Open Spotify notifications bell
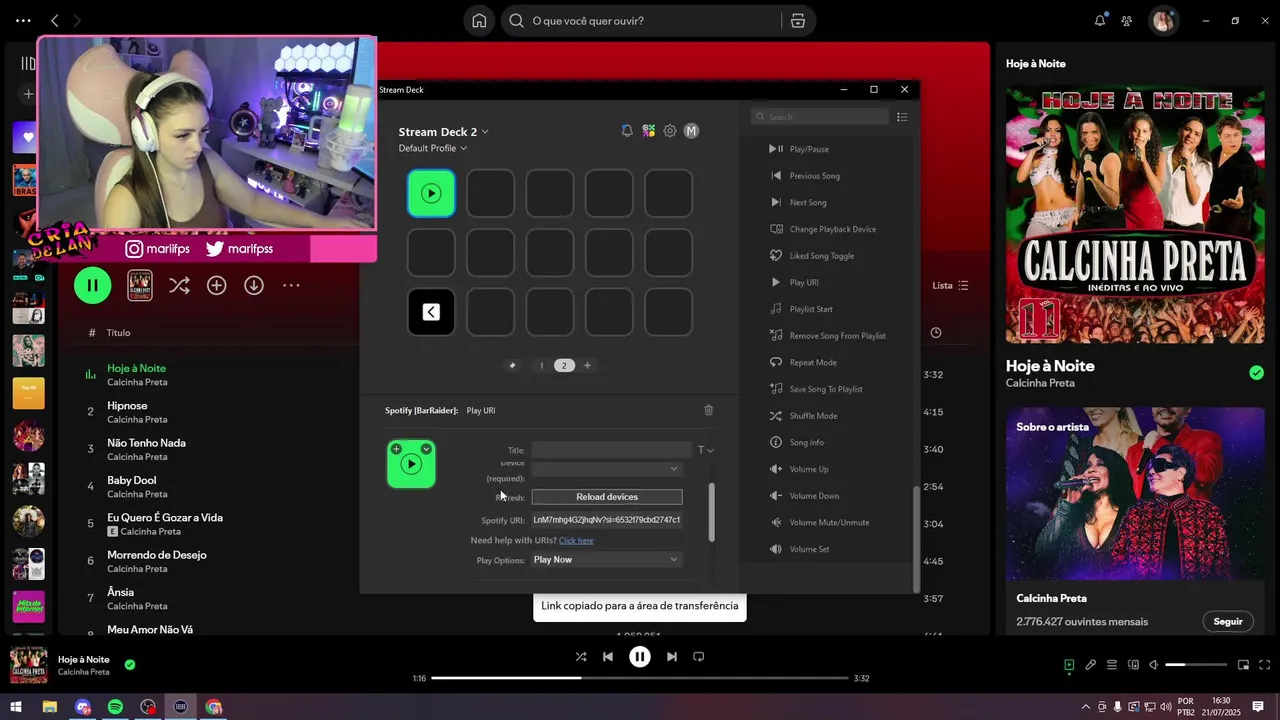 [1100, 20]
